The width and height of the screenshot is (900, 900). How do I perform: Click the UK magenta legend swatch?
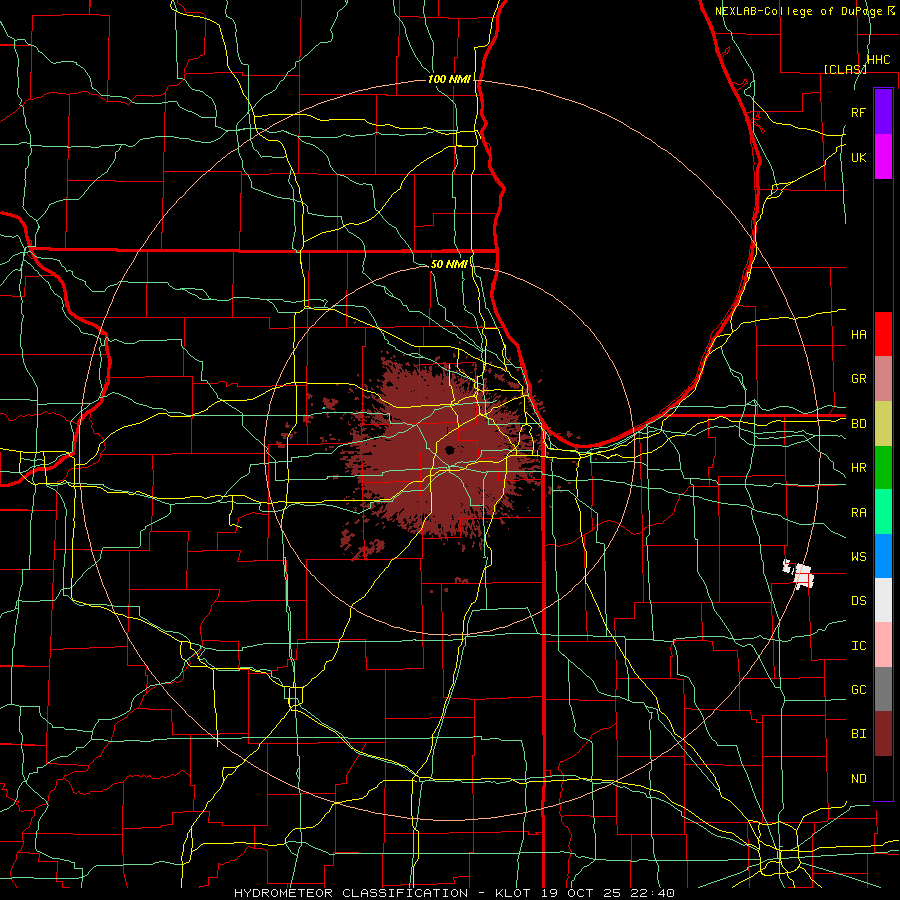coord(883,157)
